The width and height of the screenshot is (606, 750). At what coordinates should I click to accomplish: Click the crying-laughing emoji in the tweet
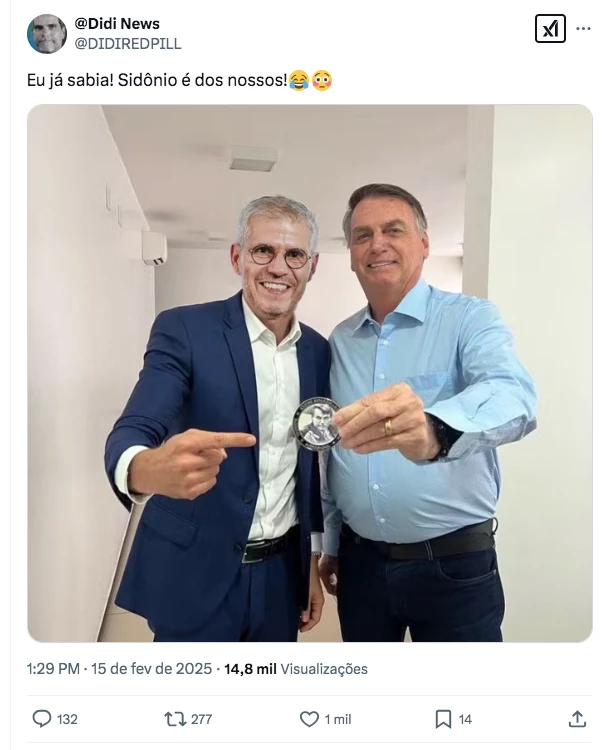tap(298, 80)
